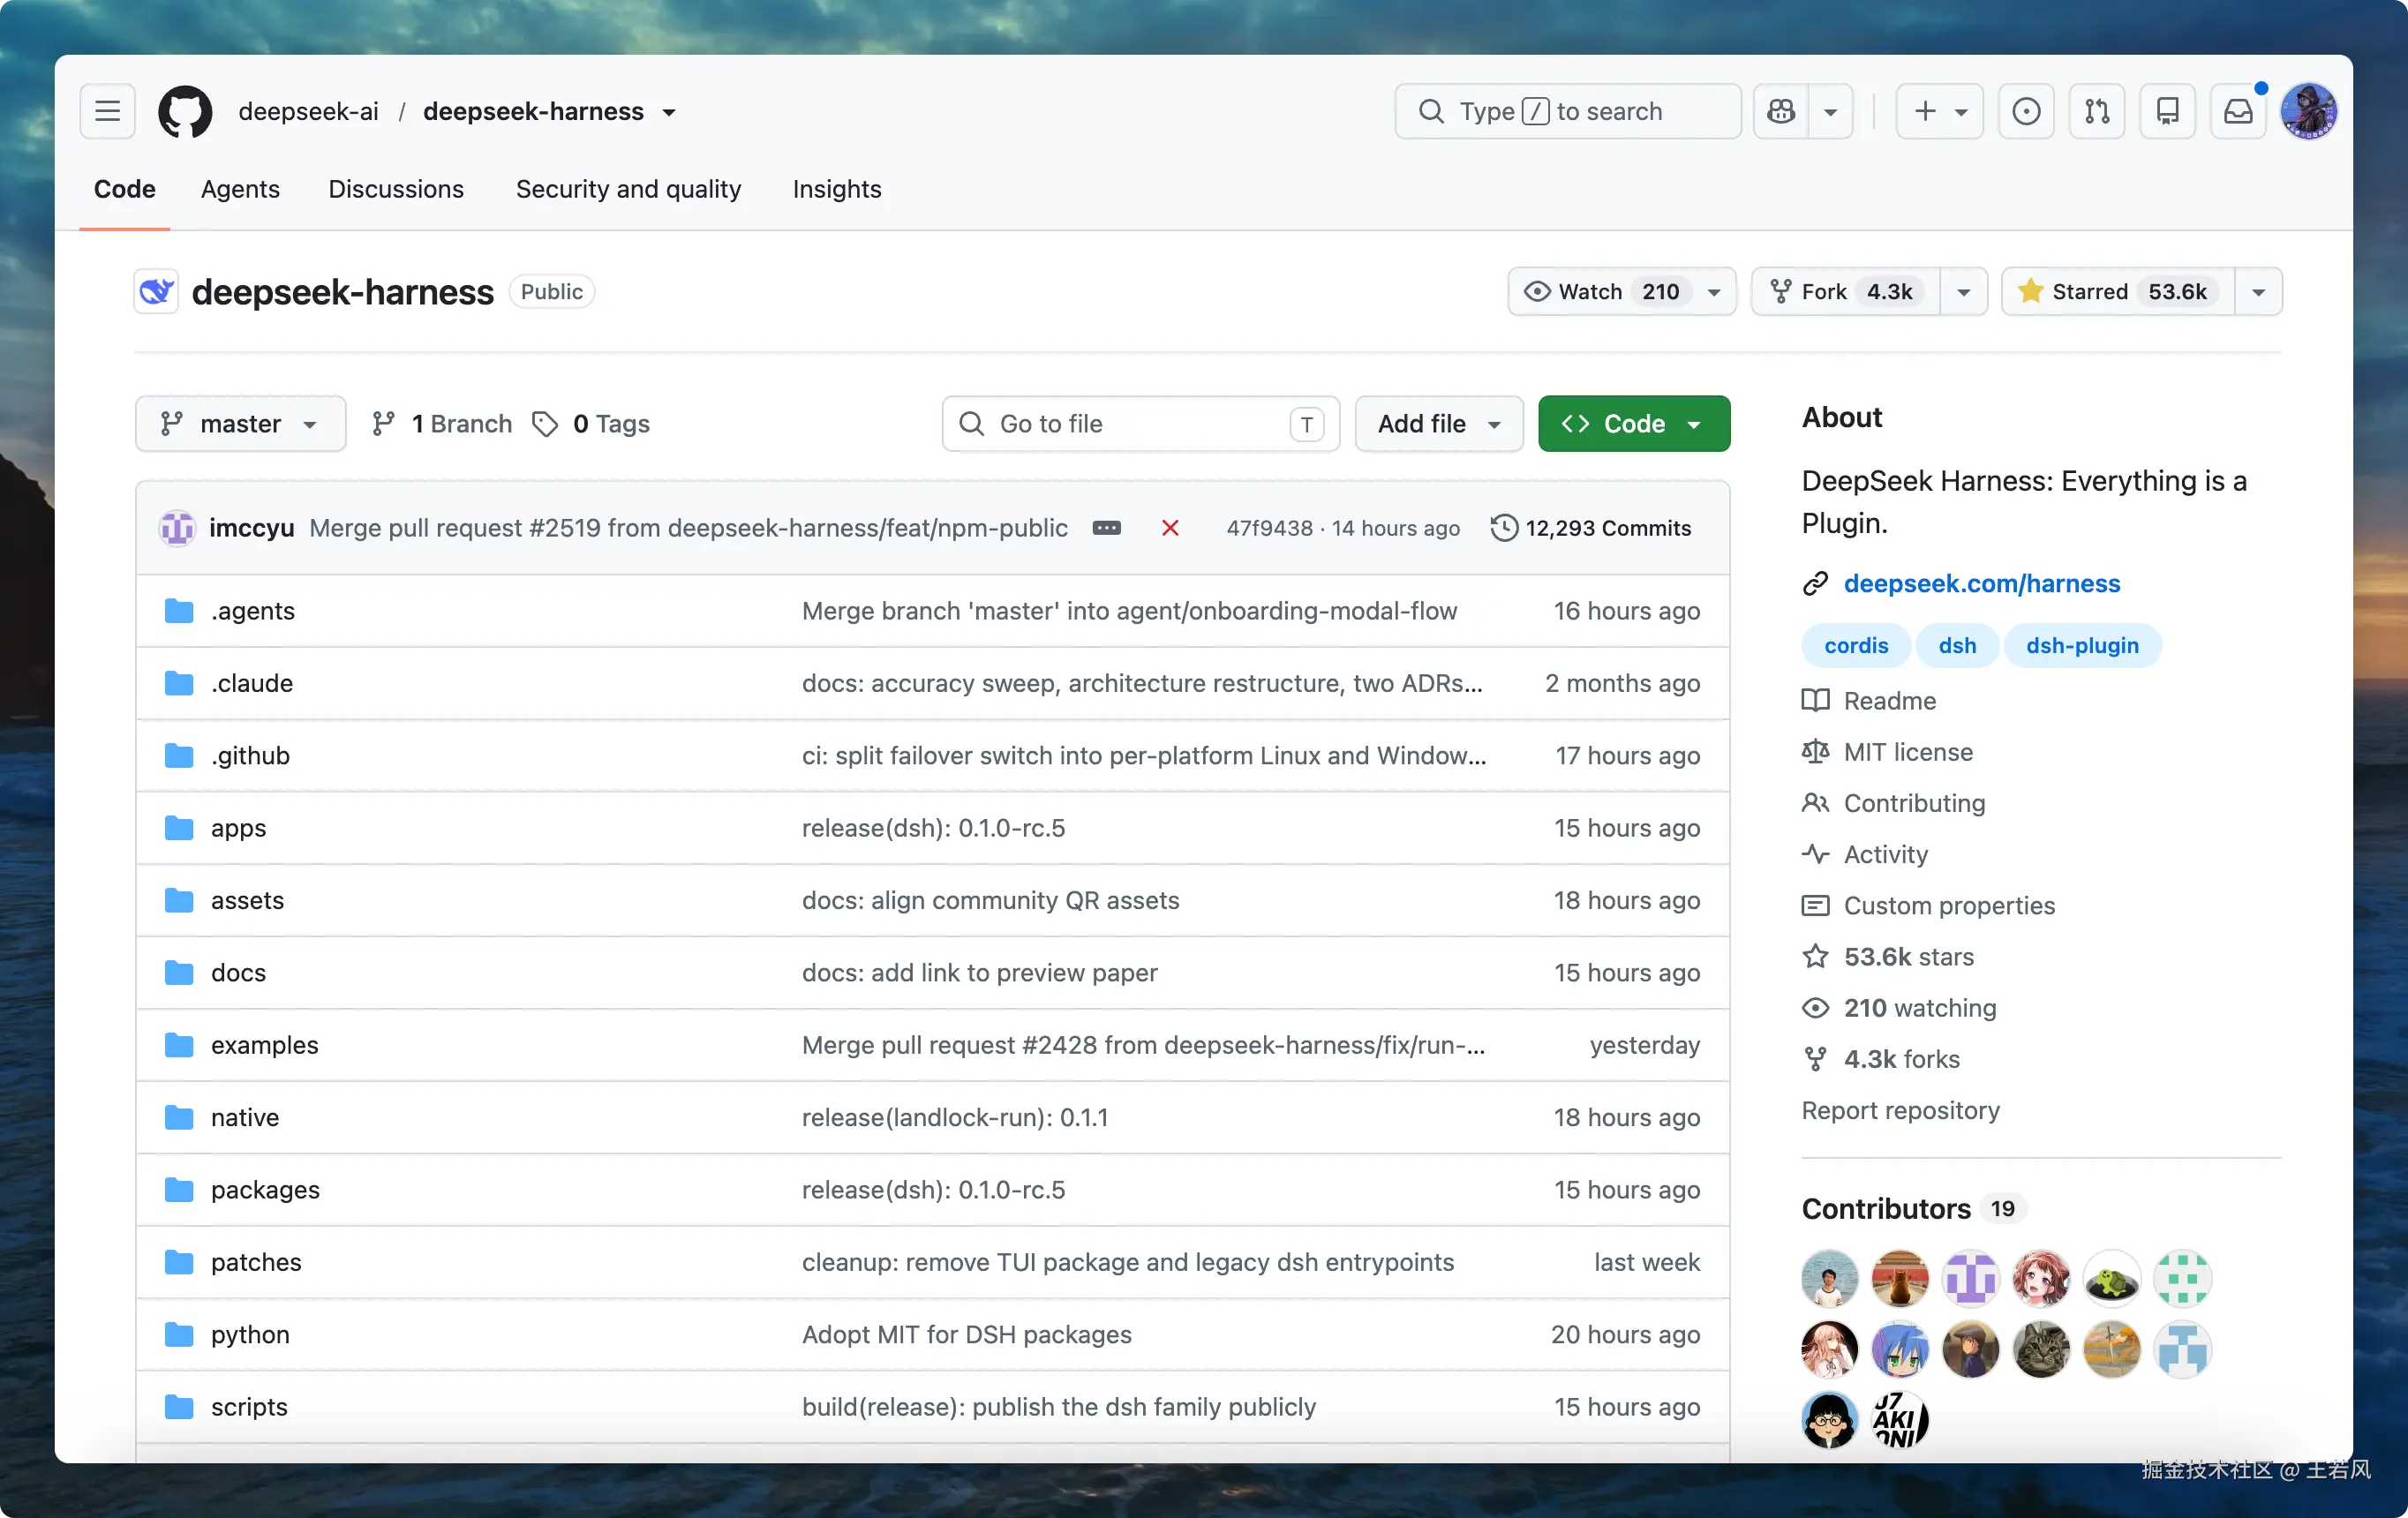Fork the repository with Fork button
2408x1518 pixels.
click(1845, 291)
